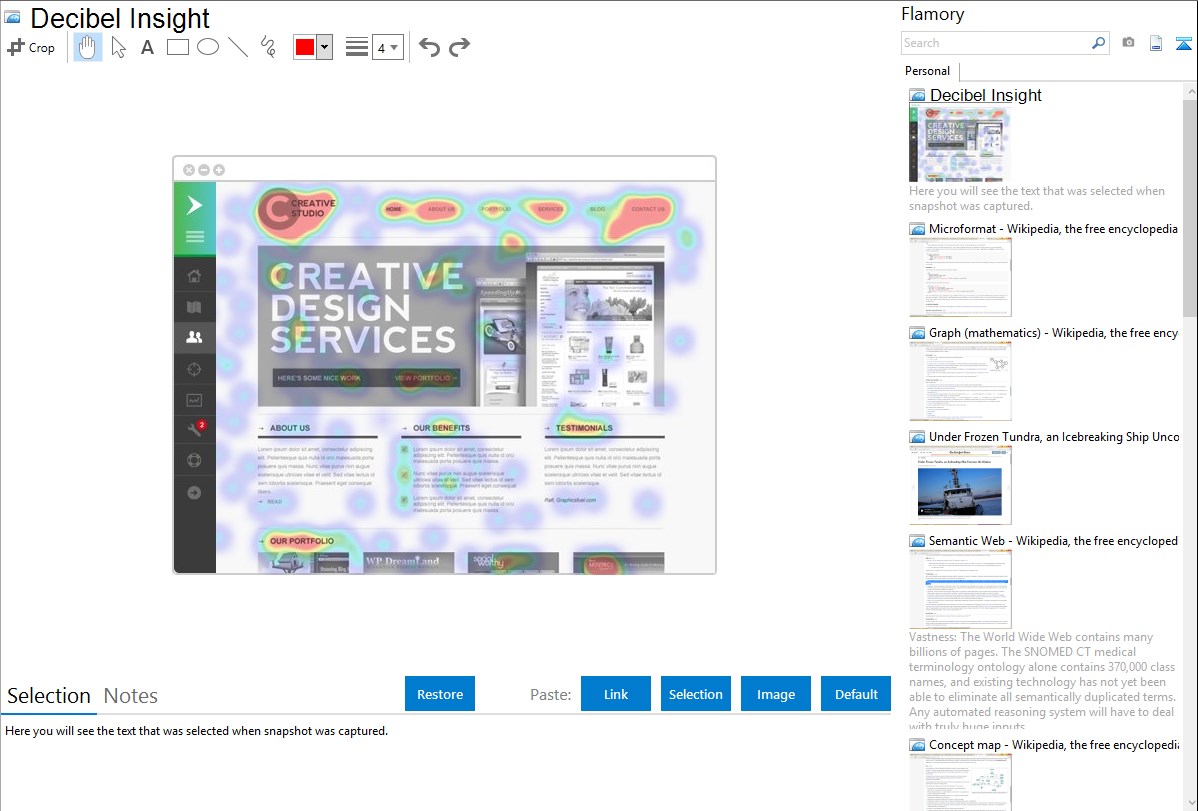Switch to the Notes tab
This screenshot has height=811, width=1198.
tap(131, 696)
